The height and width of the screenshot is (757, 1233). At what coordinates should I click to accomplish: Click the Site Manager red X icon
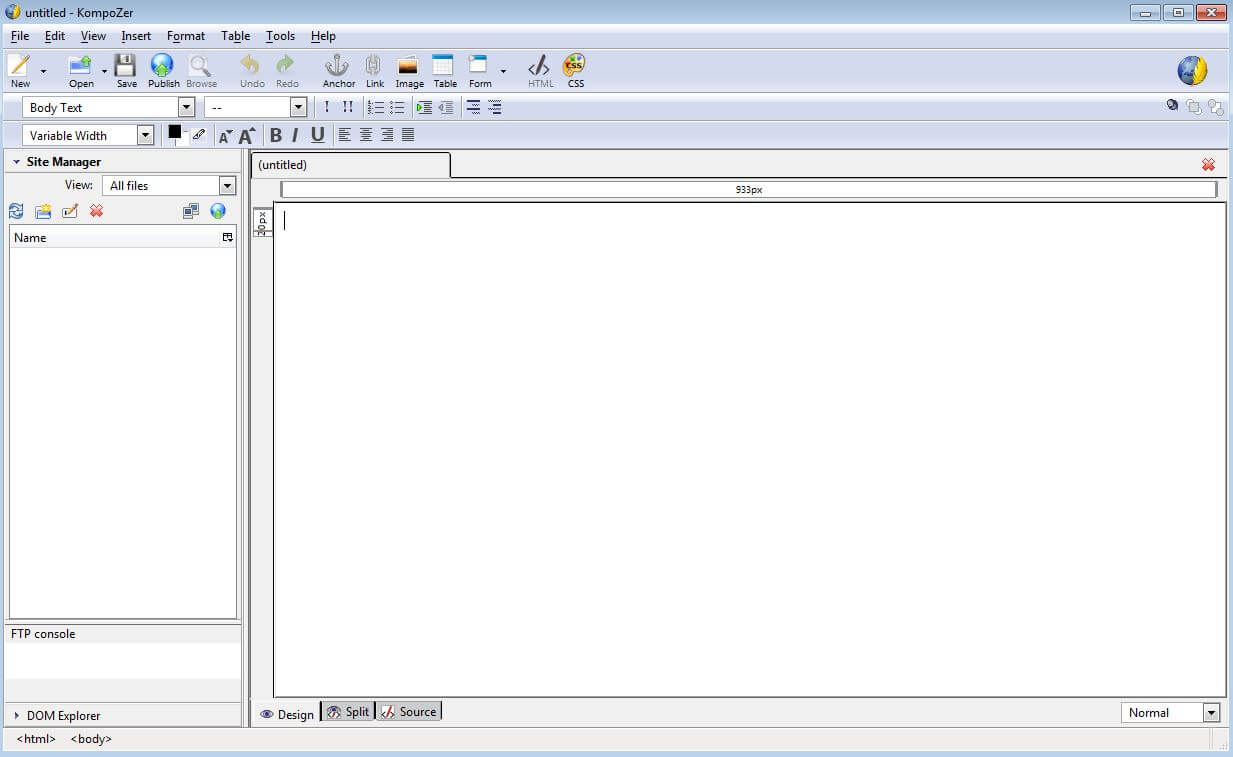tap(96, 211)
